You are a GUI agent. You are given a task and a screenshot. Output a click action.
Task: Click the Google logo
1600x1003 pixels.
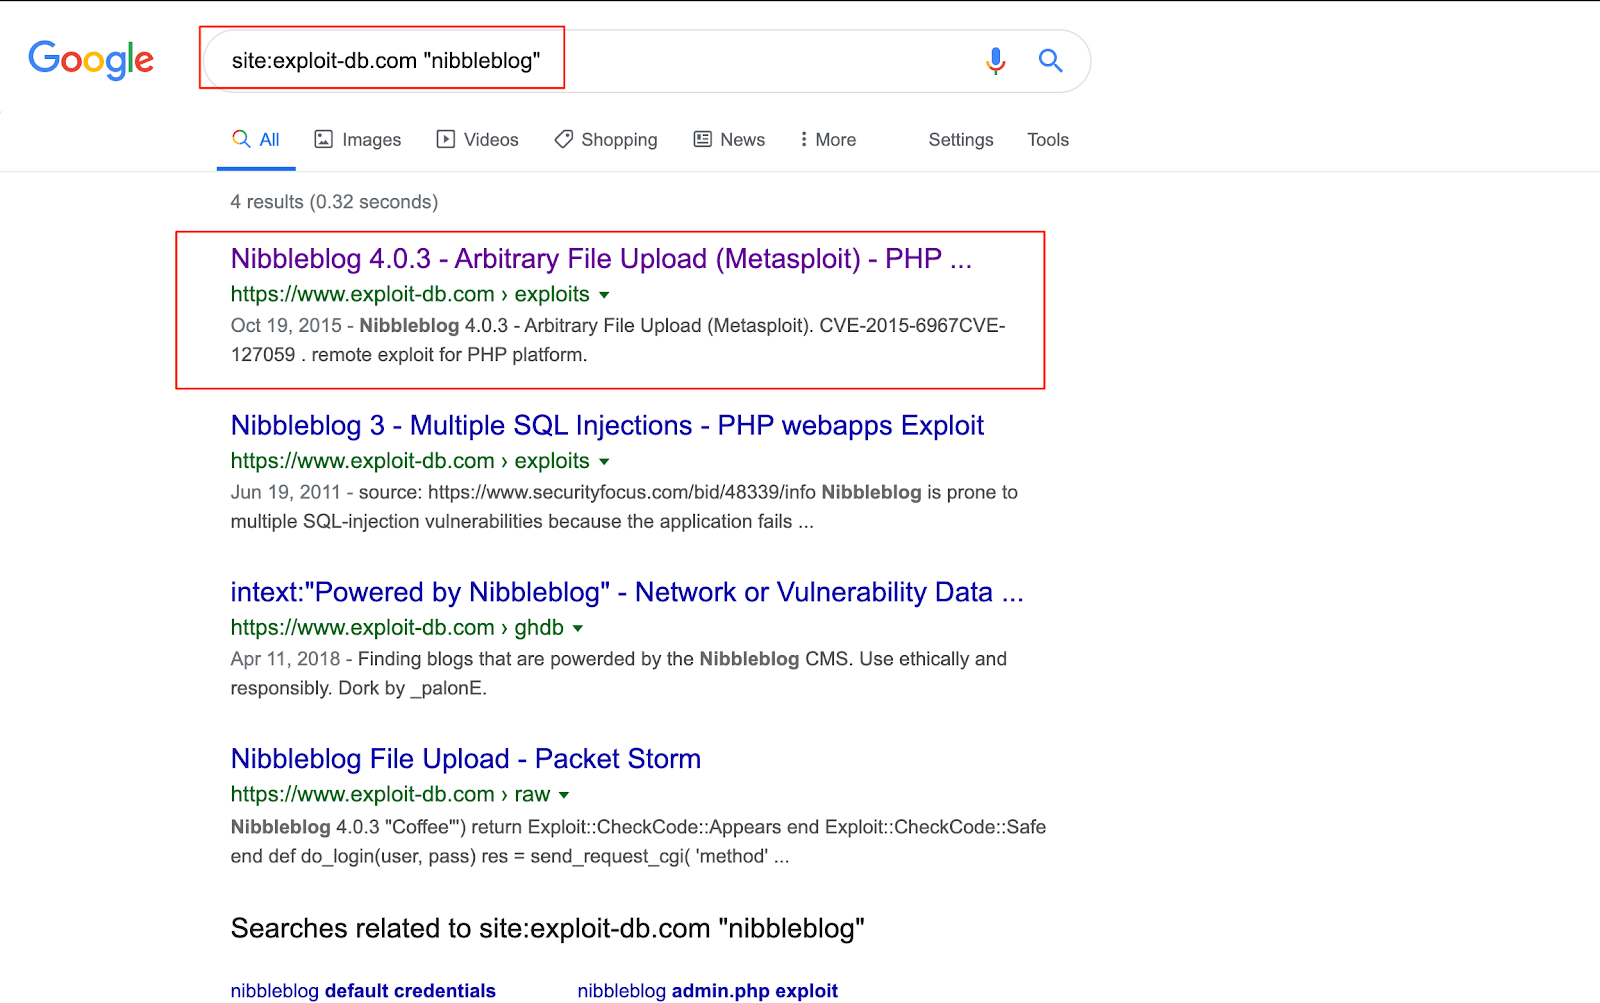(x=91, y=60)
